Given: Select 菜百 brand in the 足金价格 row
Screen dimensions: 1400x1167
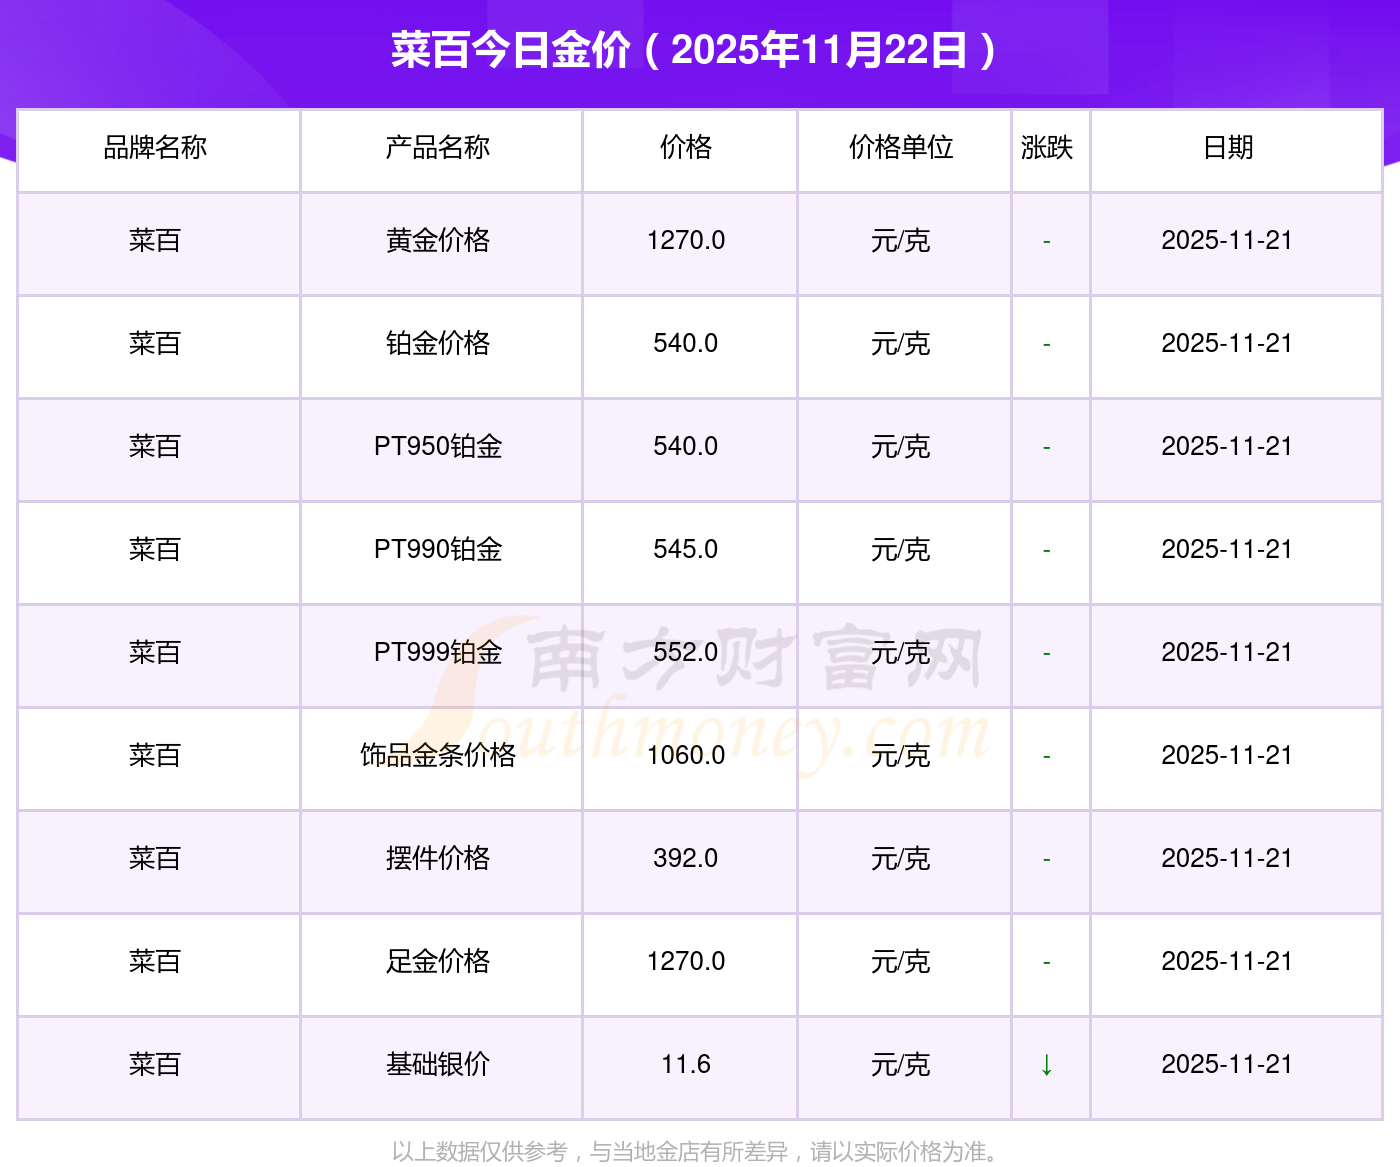Looking at the screenshot, I should [x=155, y=962].
